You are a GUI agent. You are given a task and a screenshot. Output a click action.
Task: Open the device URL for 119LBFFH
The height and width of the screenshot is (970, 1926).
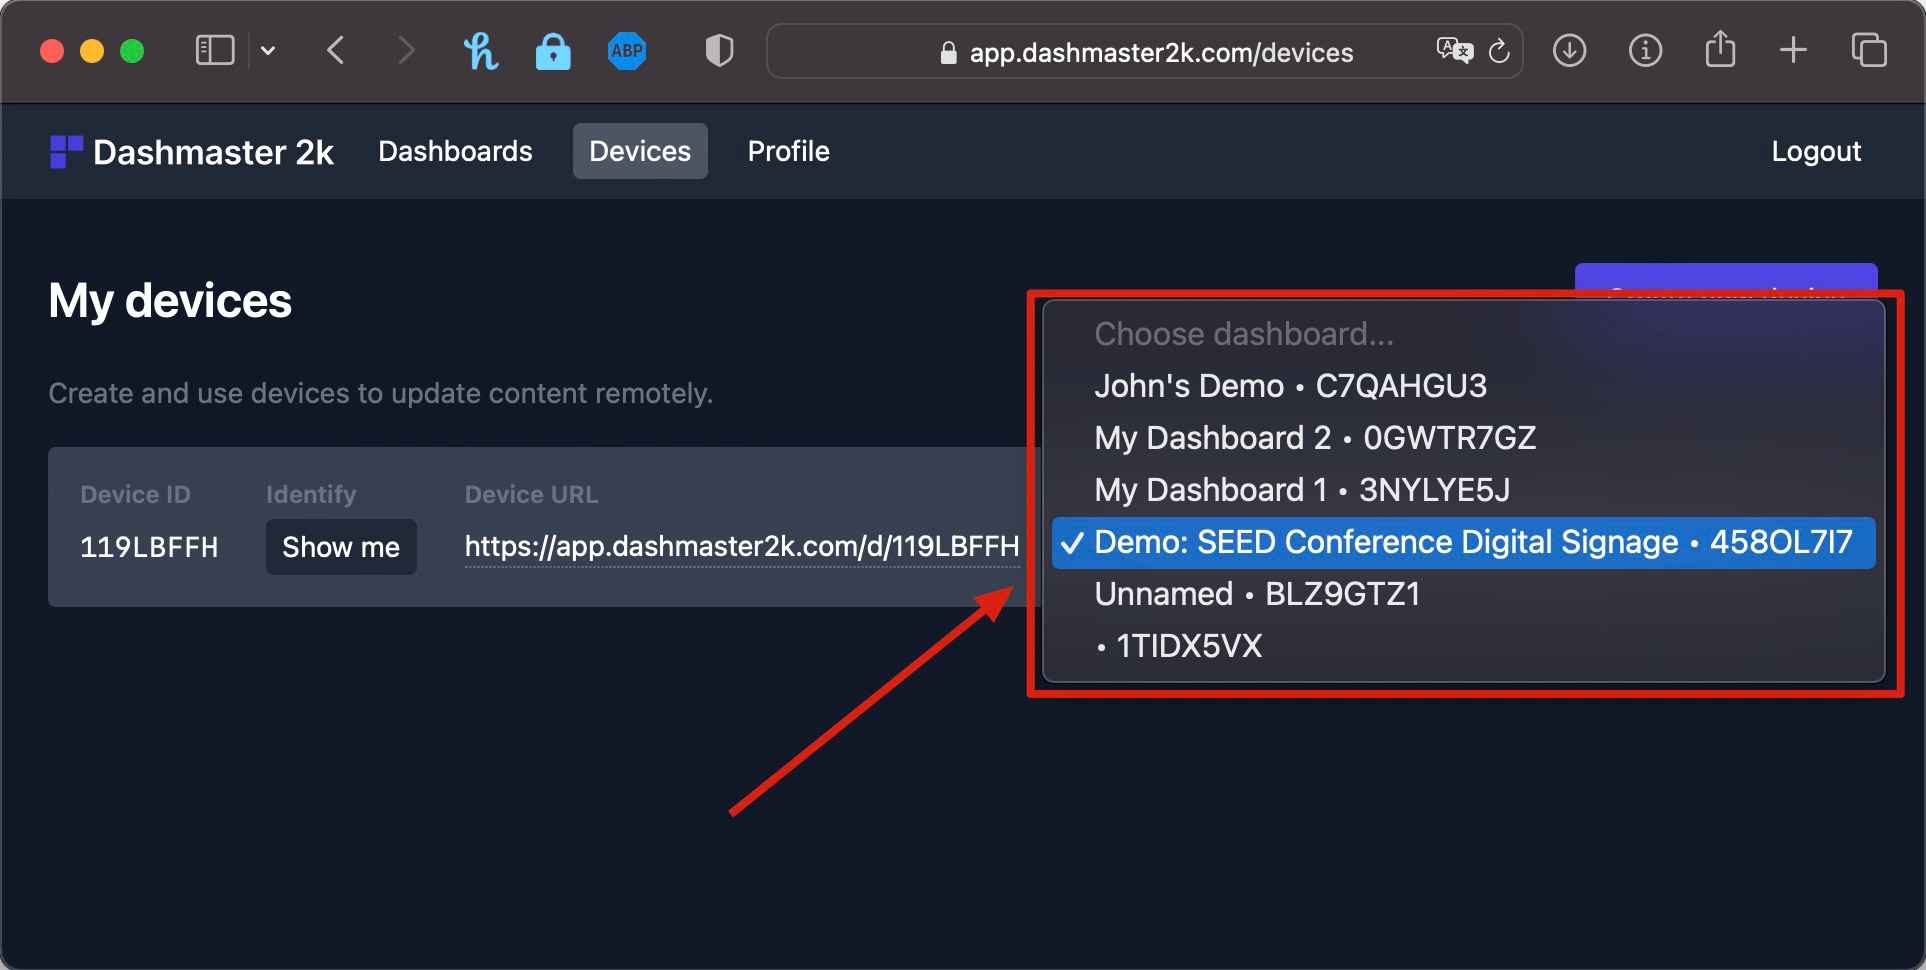pyautogui.click(x=741, y=546)
